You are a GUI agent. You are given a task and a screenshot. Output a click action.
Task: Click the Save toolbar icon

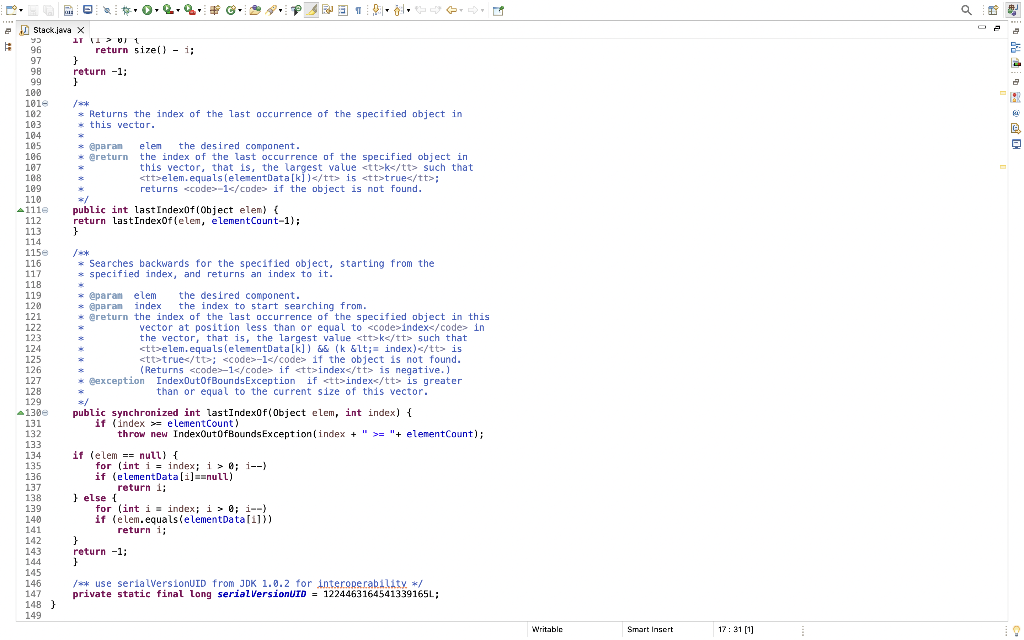click(33, 10)
